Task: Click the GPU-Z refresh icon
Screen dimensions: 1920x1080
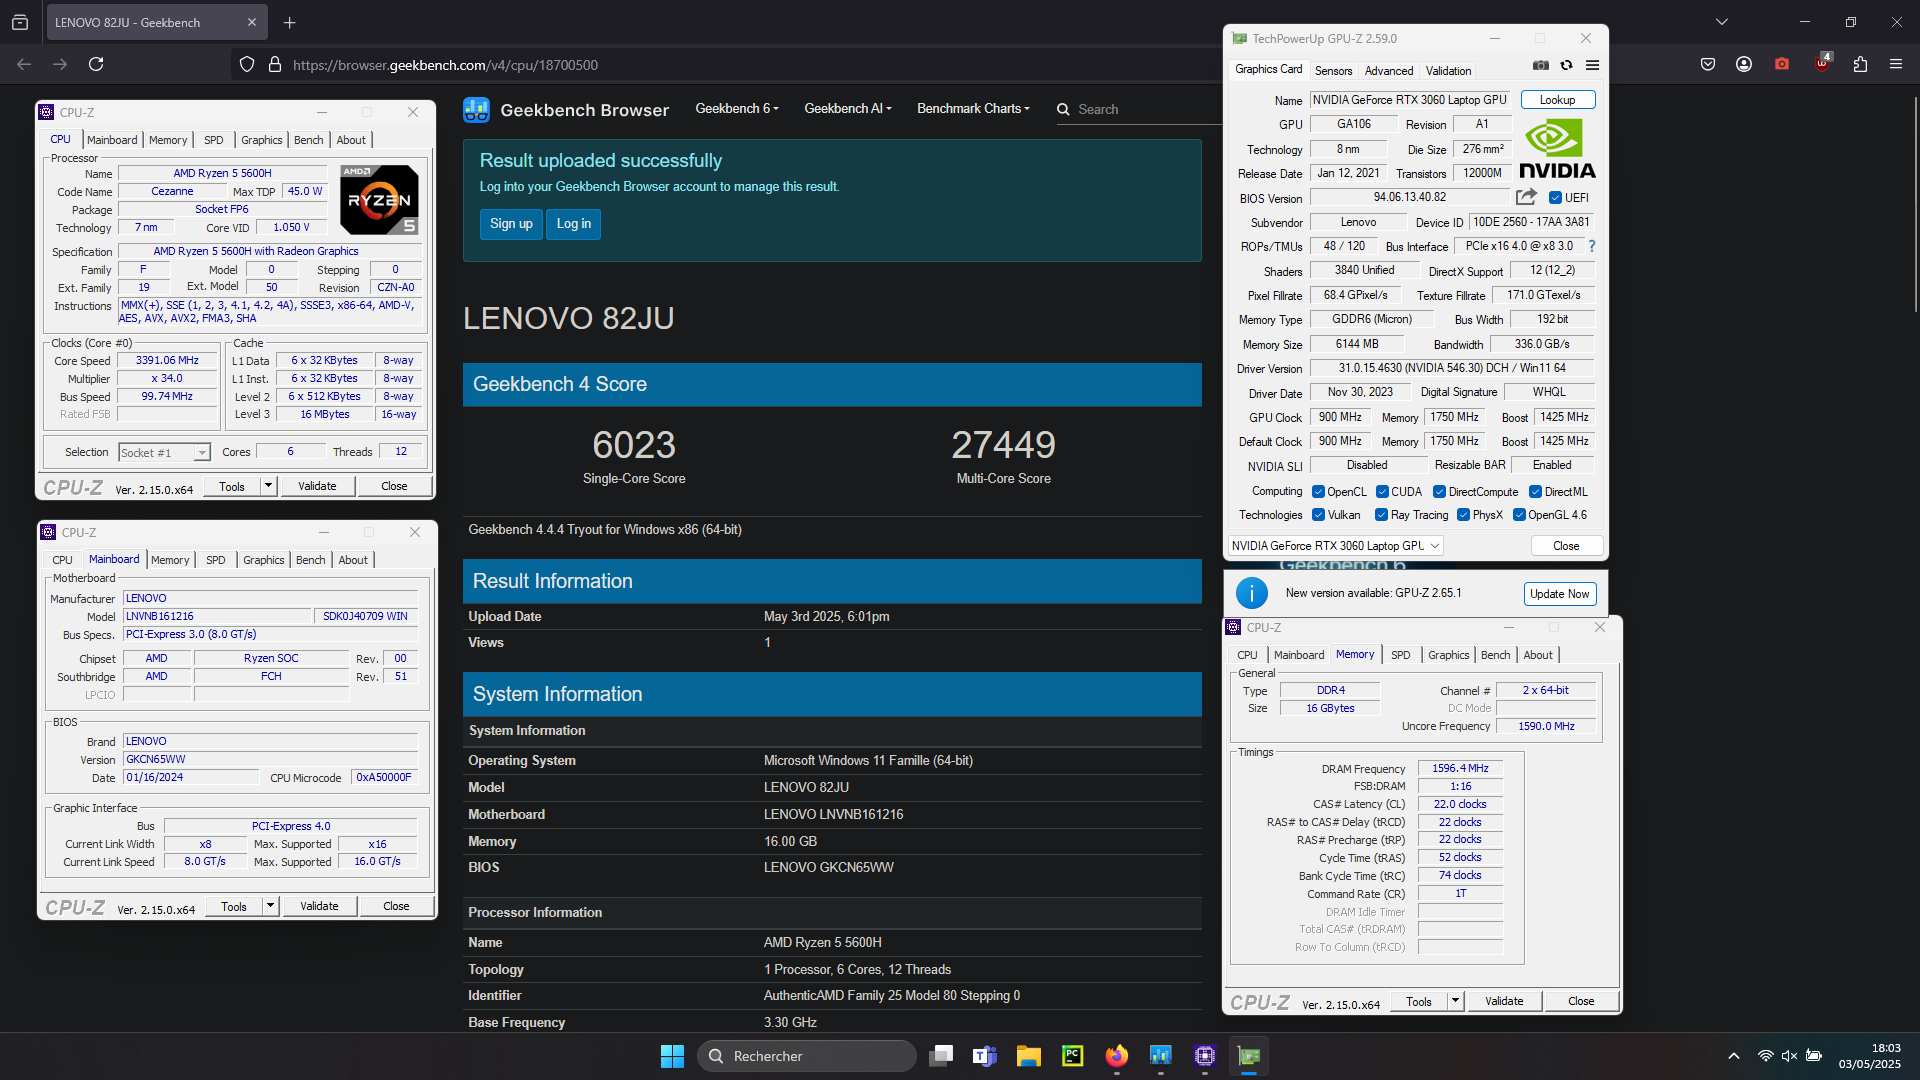Action: (x=1567, y=65)
